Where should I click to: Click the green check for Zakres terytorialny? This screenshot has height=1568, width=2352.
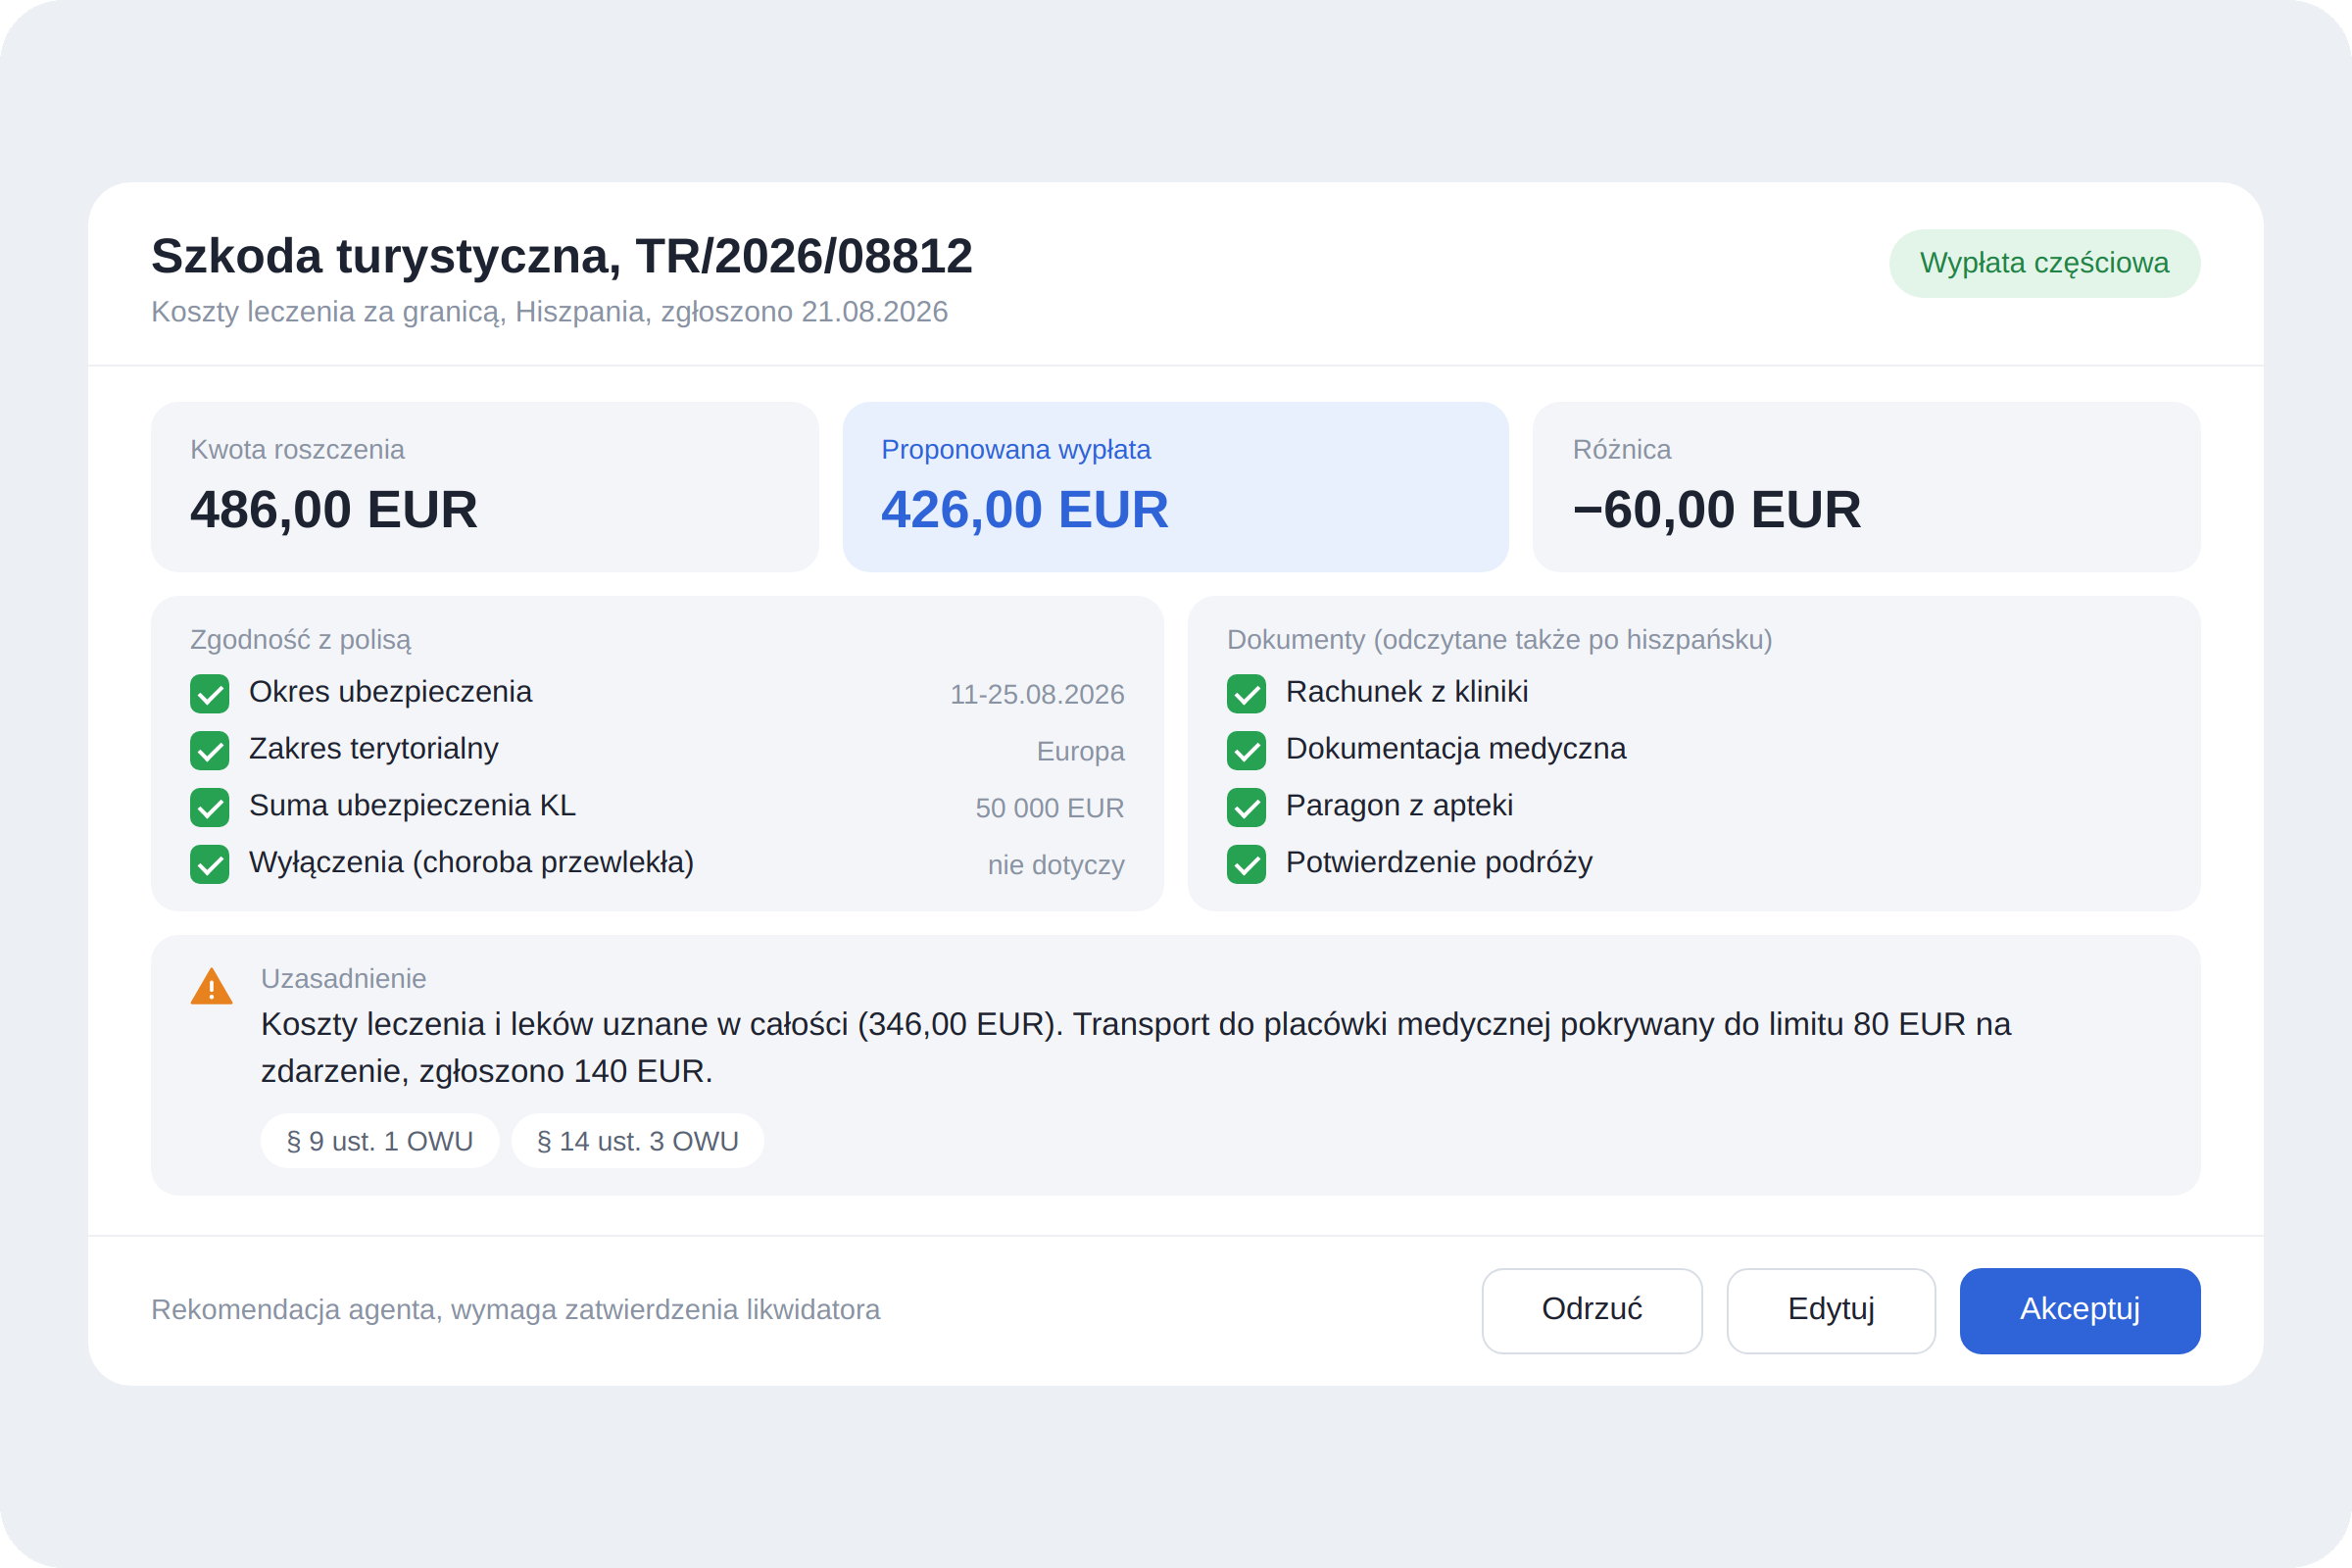pos(210,751)
